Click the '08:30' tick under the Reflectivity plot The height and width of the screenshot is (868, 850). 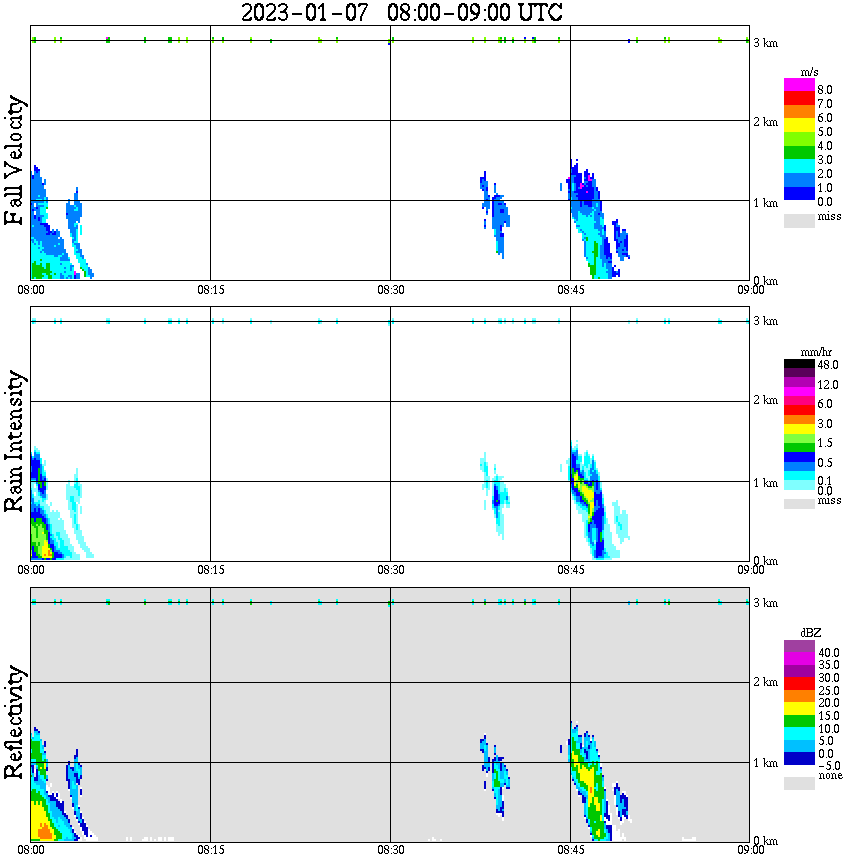tap(391, 849)
